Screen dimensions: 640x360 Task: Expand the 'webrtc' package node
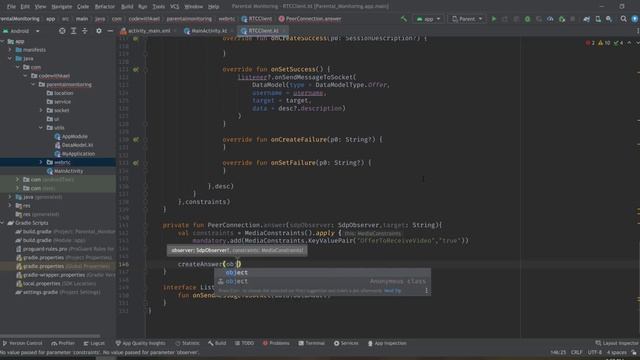[41, 162]
